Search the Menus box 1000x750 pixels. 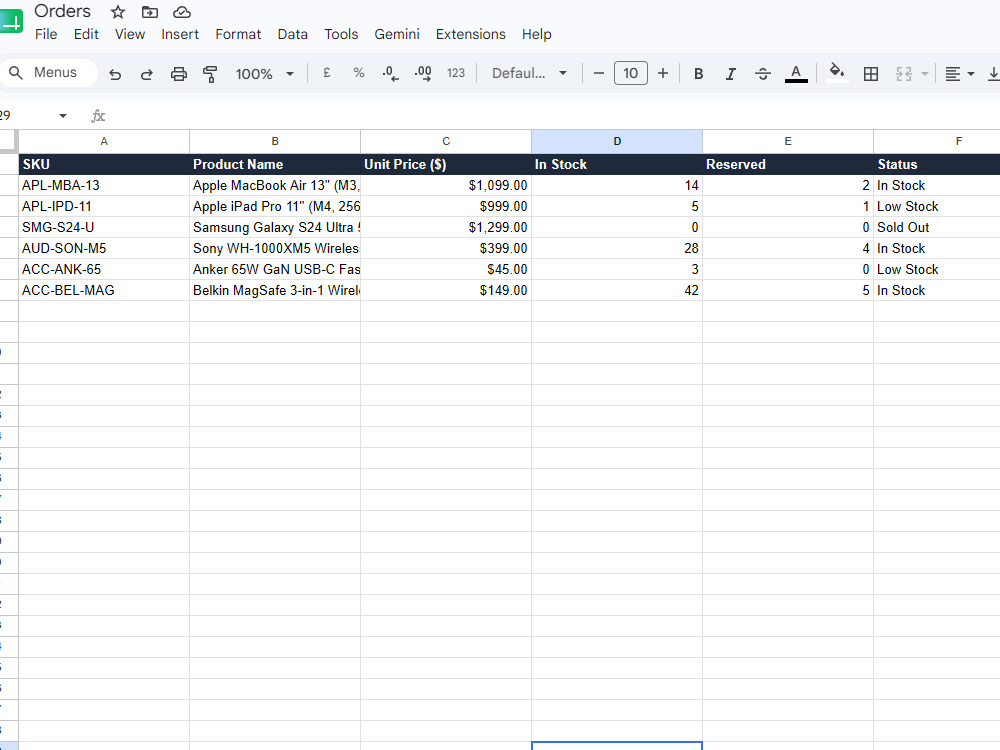[x=49, y=73]
